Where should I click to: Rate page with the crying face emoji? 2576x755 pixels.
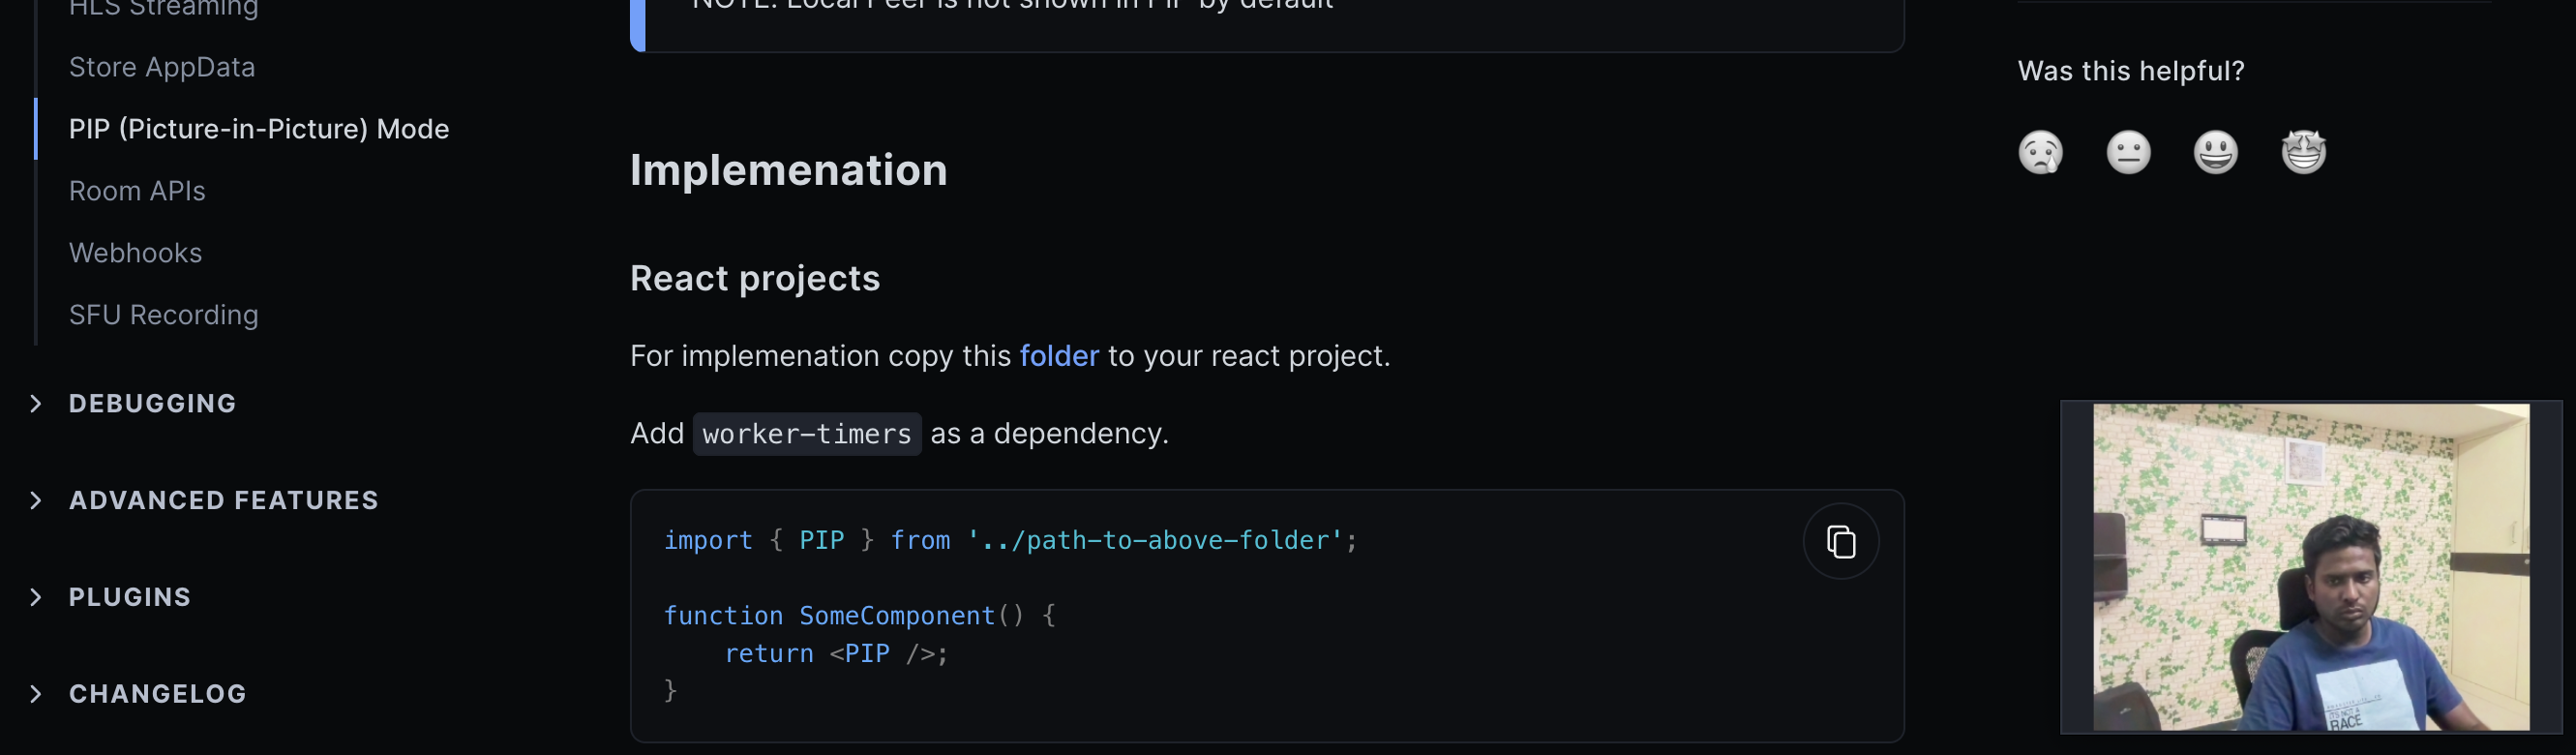[x=2040, y=153]
